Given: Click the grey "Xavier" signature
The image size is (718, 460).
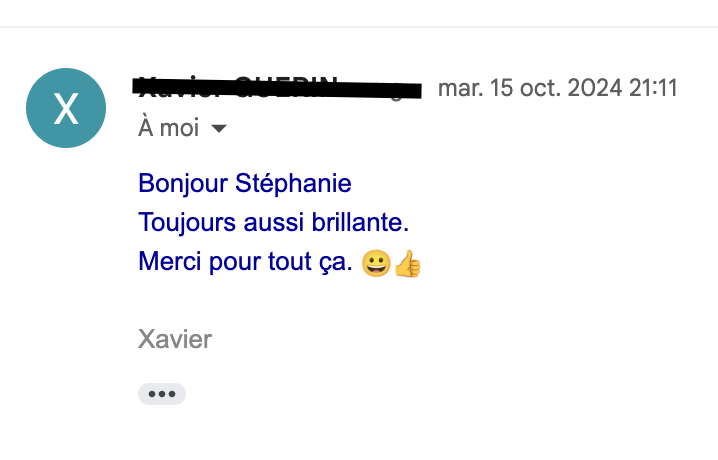Looking at the screenshot, I should [x=175, y=340].
